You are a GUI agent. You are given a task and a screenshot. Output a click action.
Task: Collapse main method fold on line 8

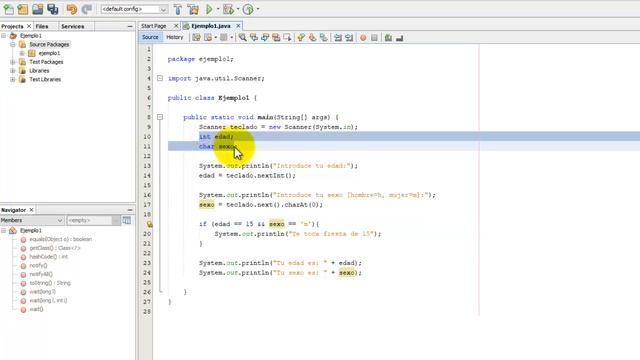point(160,117)
